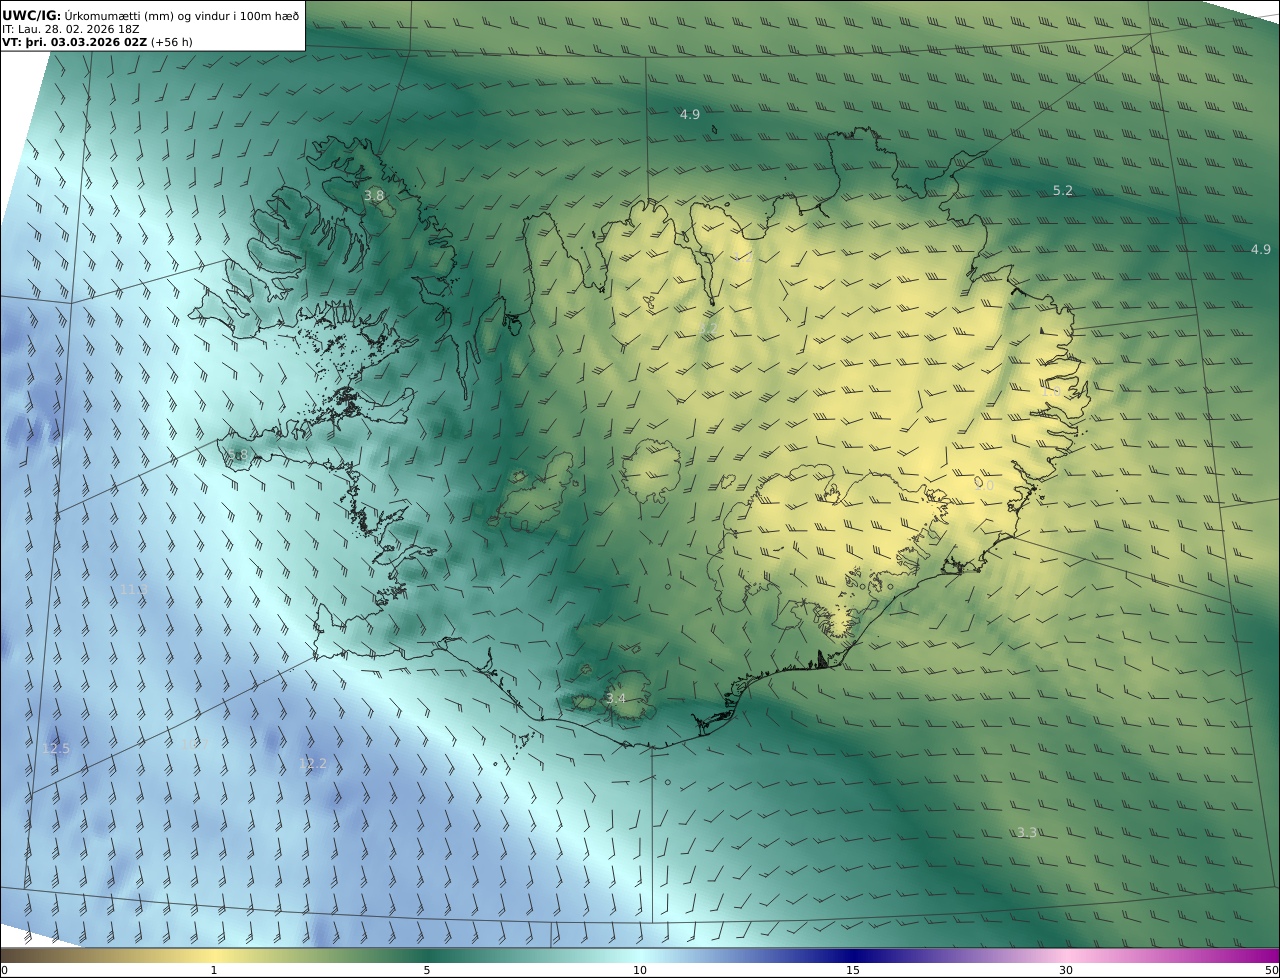Click the IT initialization time line 'Lau. 28. 02. 2026 18Z'
This screenshot has height=978, width=1280.
[x=71, y=29]
